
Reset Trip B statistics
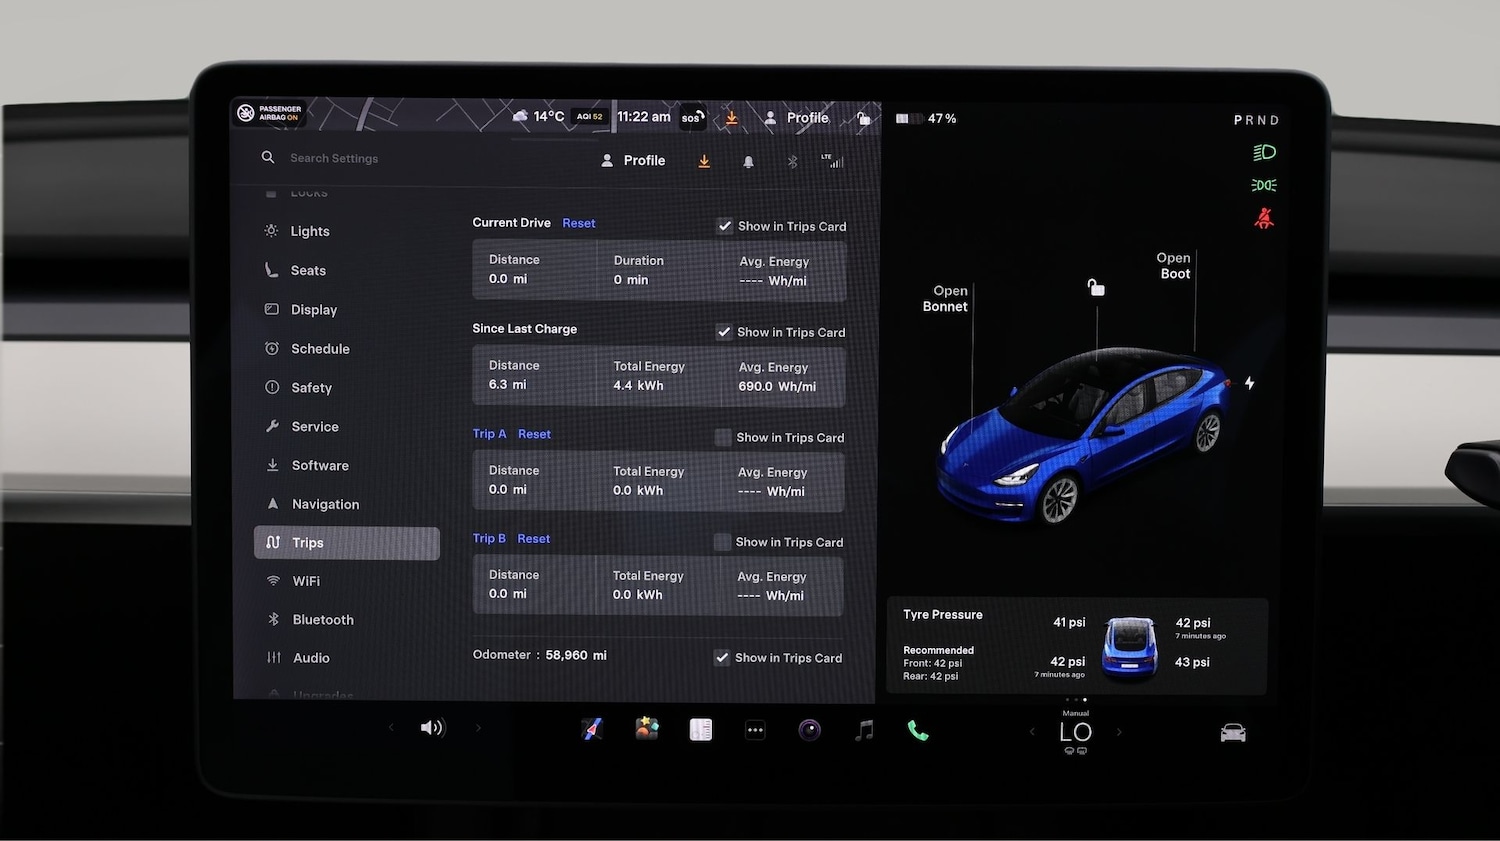point(533,538)
